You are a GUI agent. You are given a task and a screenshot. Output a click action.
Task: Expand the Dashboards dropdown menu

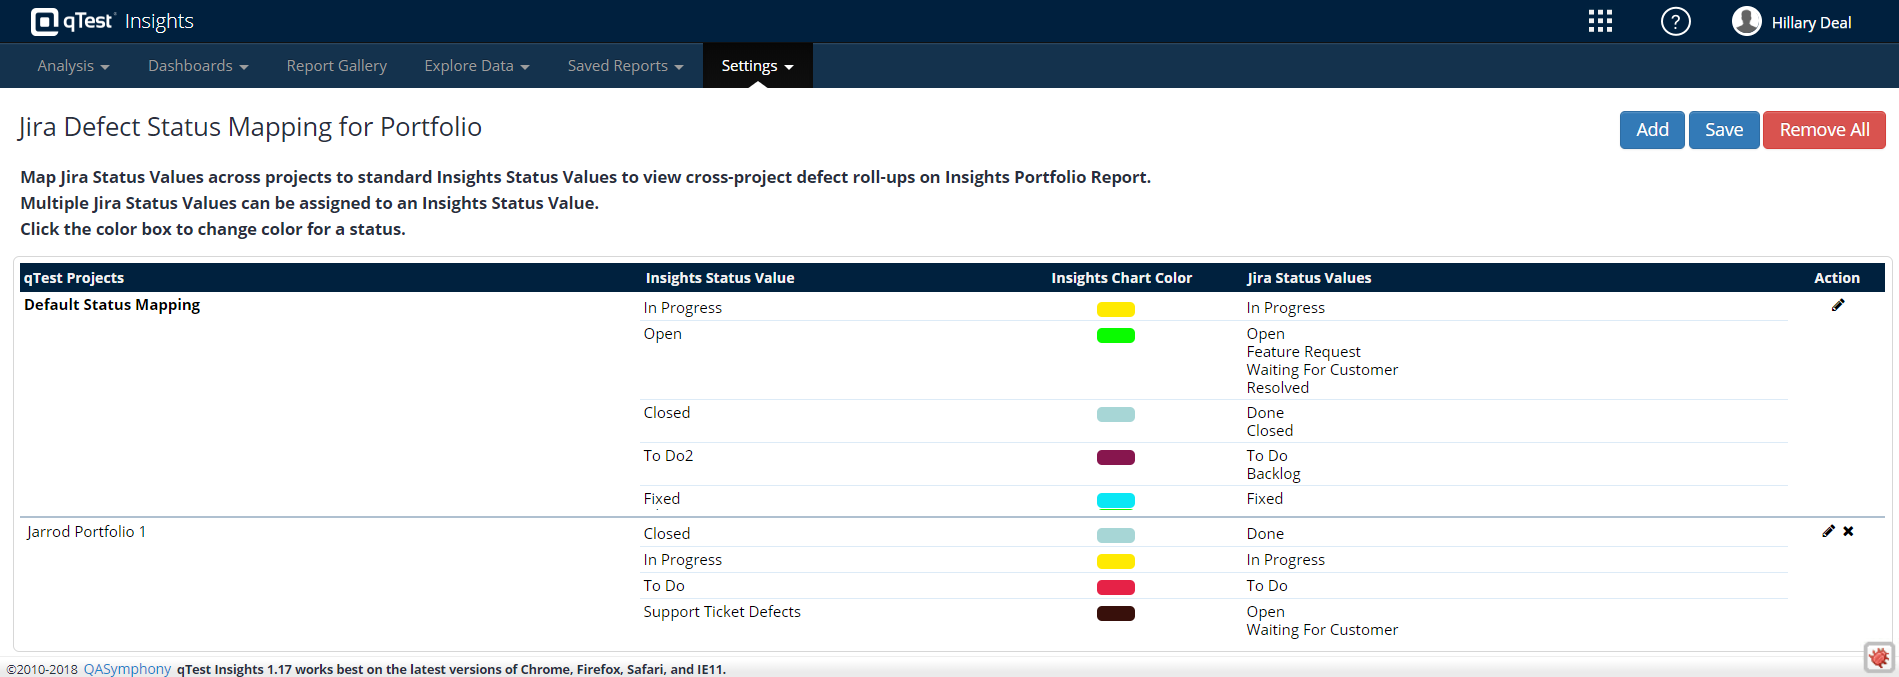pyautogui.click(x=198, y=66)
